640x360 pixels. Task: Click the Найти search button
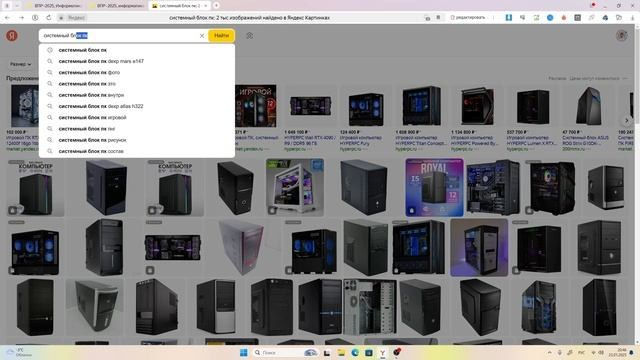[x=221, y=36]
